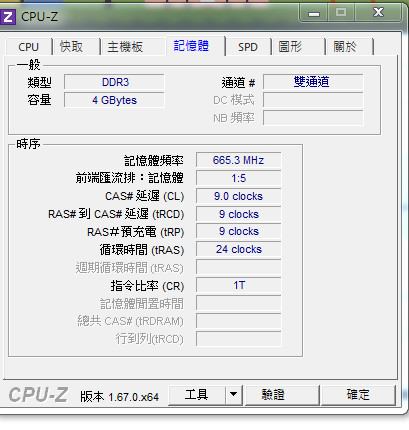Click the empty DC 模式 field
Viewport: 409px width, 430px height.
click(313, 100)
